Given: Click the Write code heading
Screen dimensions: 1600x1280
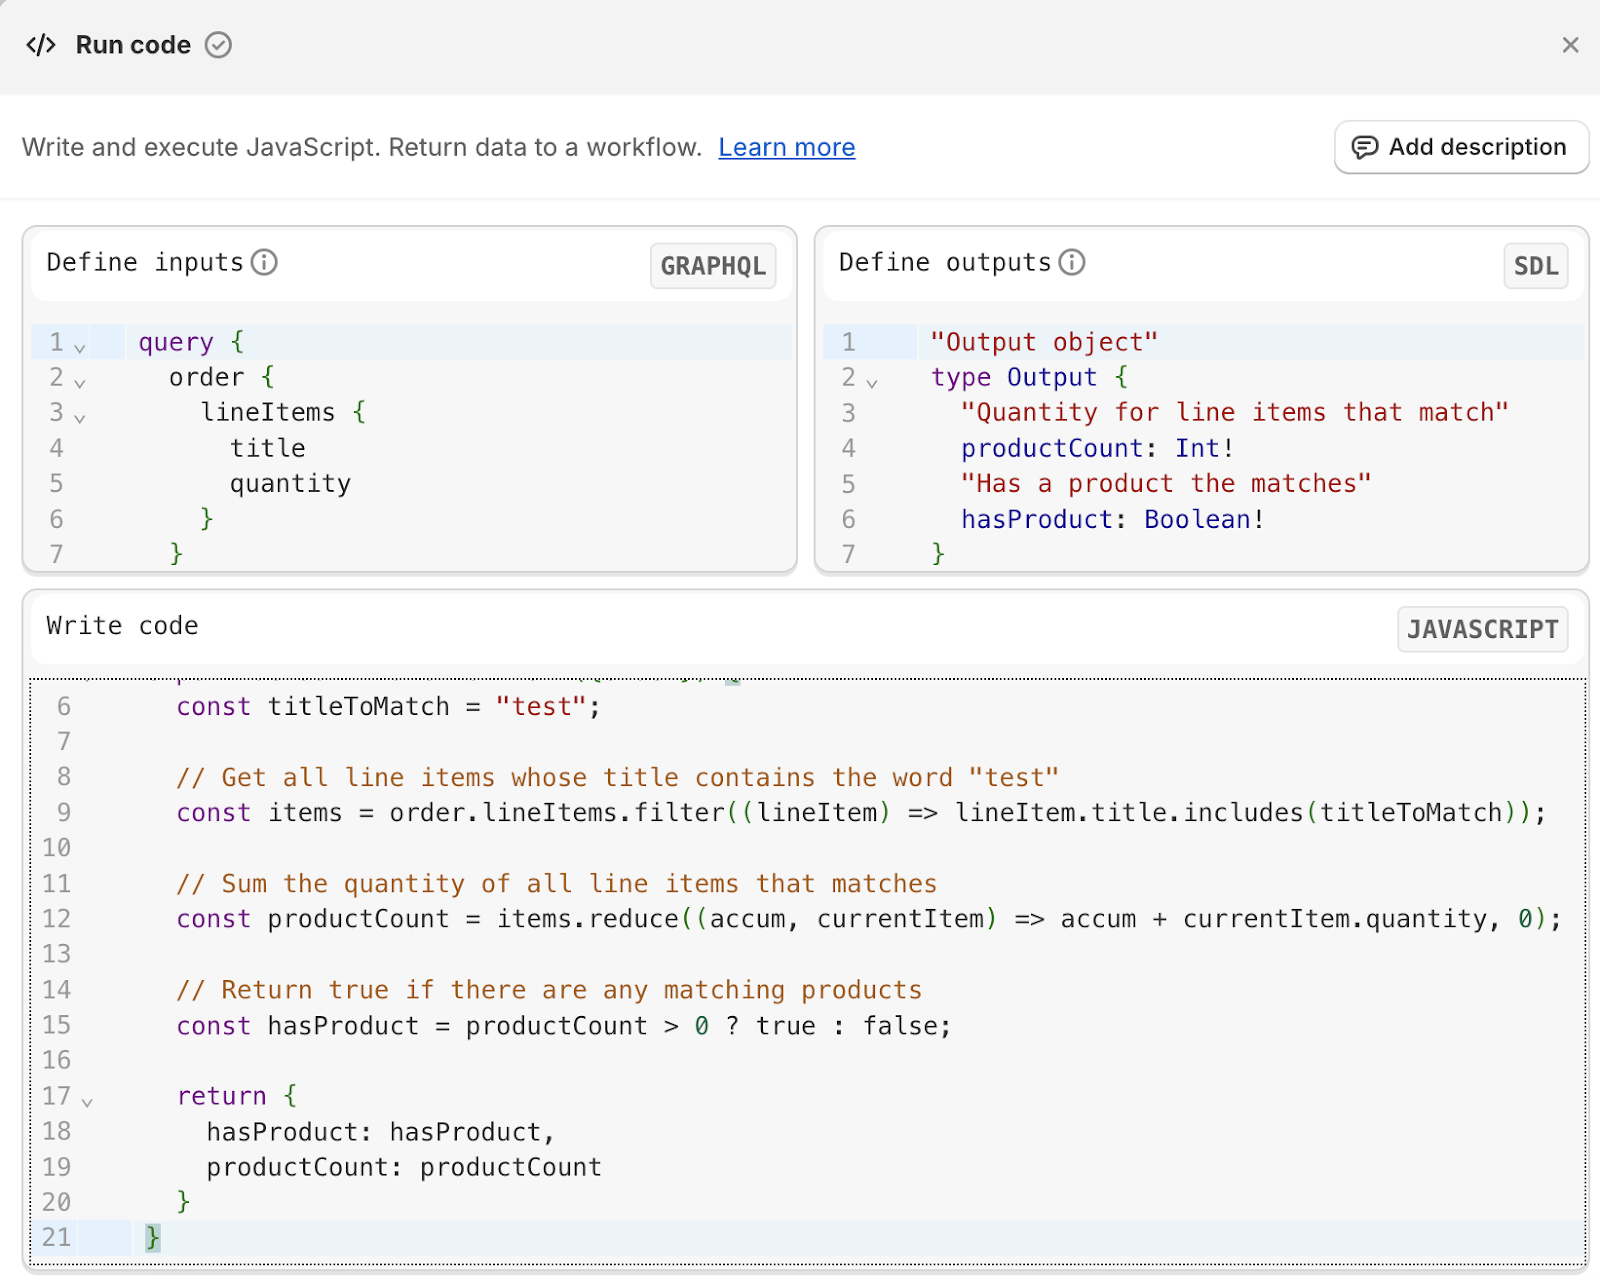Looking at the screenshot, I should (x=122, y=626).
